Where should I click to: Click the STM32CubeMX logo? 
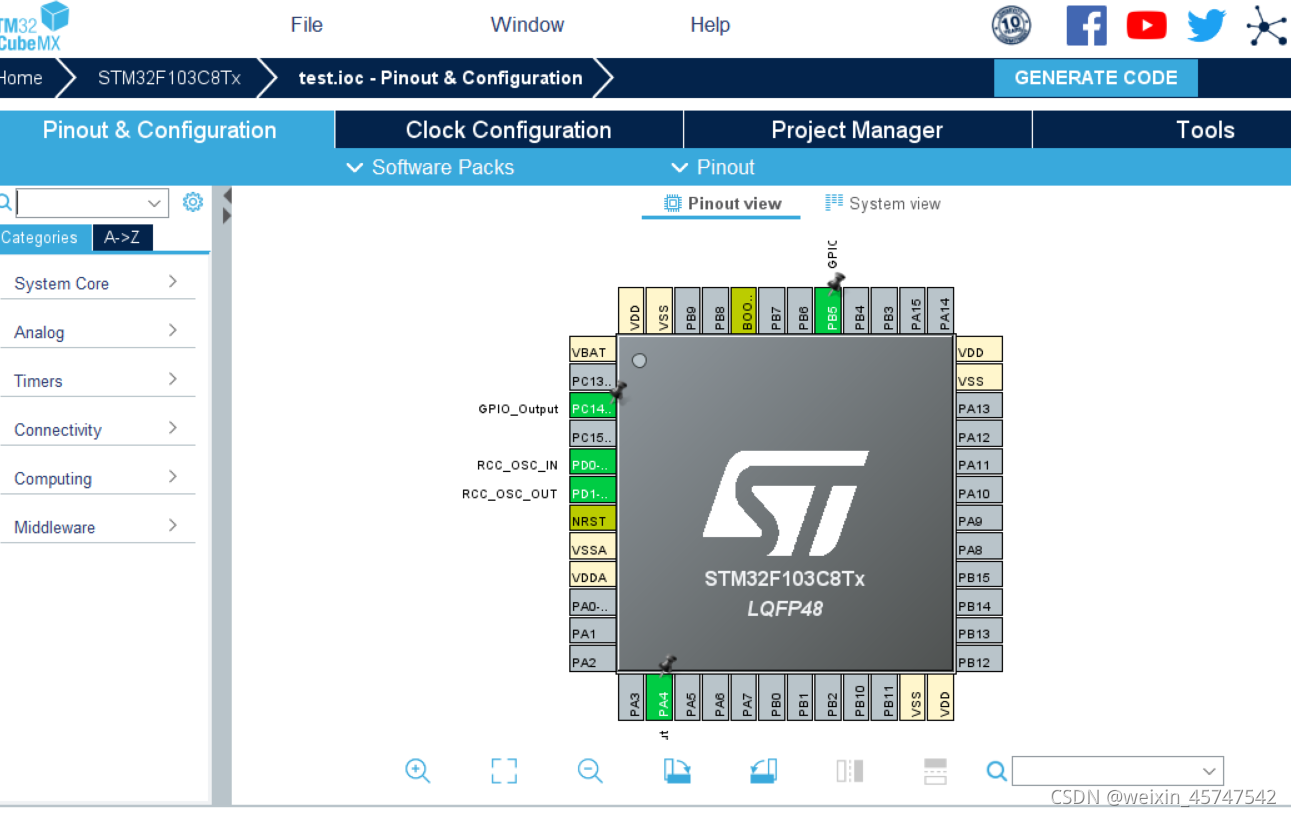coord(35,26)
